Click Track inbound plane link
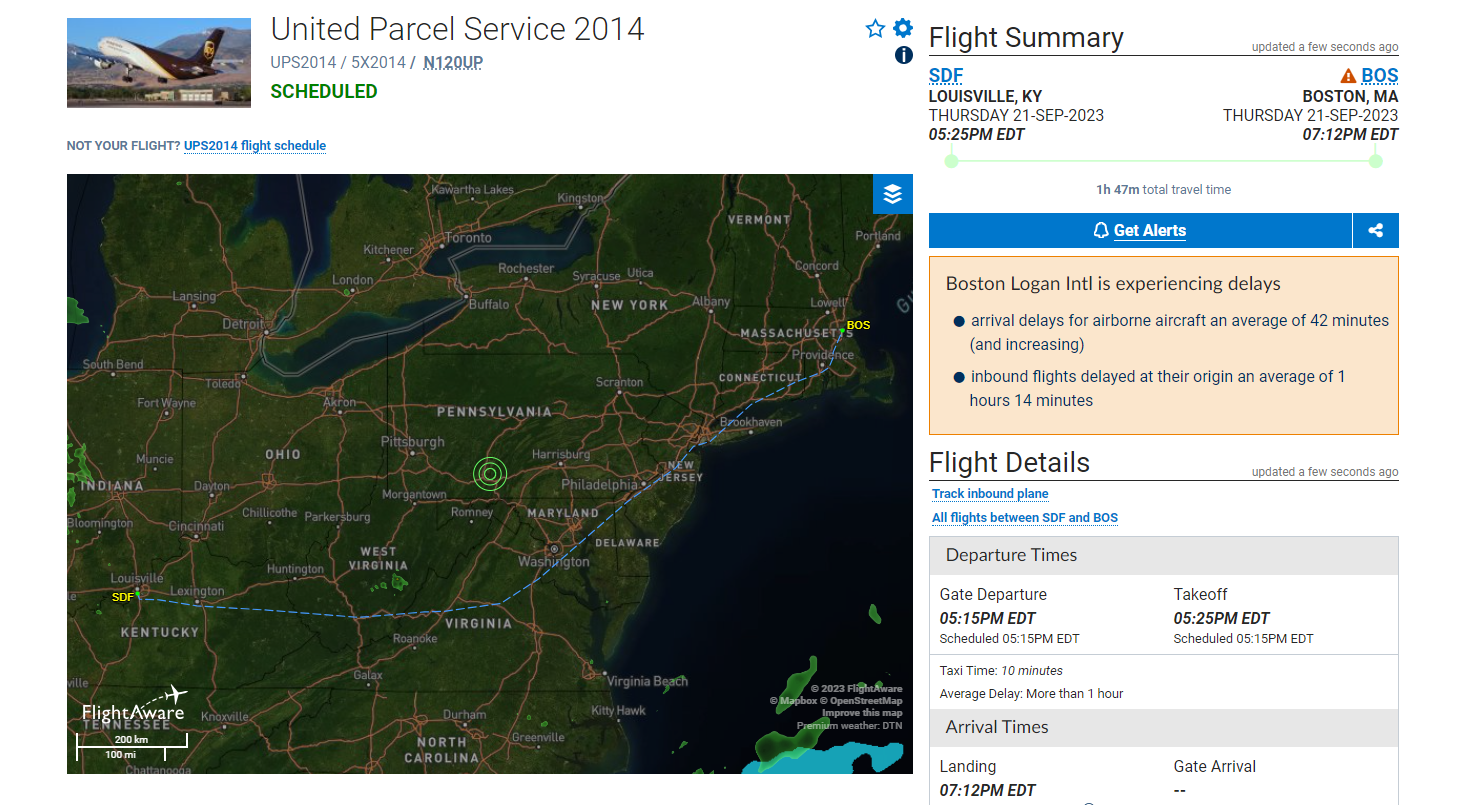Image resolution: width=1461 pixels, height=805 pixels. 990,494
